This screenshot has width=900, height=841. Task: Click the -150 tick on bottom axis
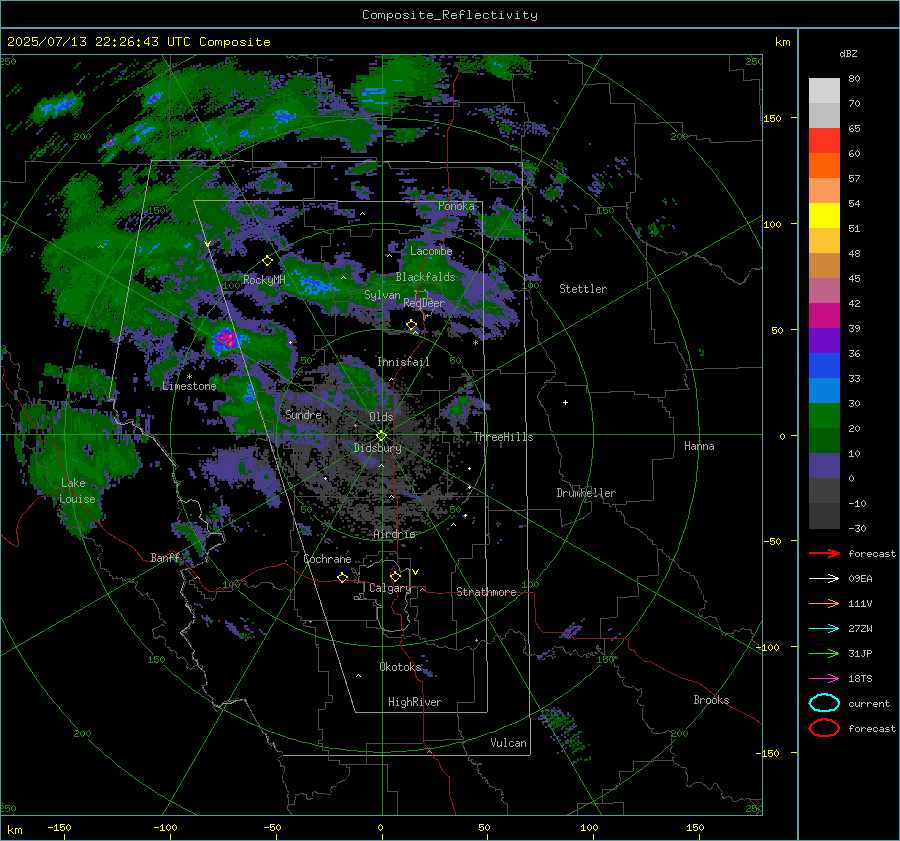click(x=59, y=827)
